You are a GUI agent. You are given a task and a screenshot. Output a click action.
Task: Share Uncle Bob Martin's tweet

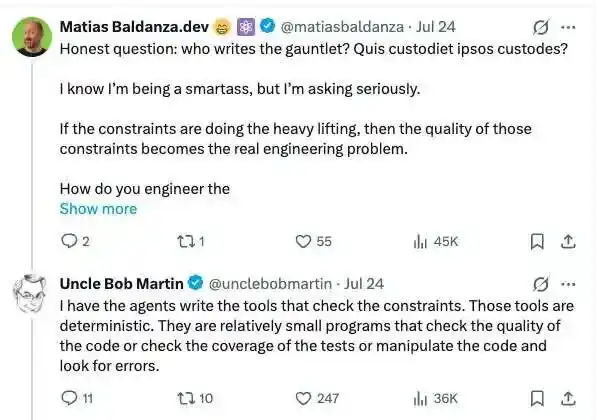point(568,399)
